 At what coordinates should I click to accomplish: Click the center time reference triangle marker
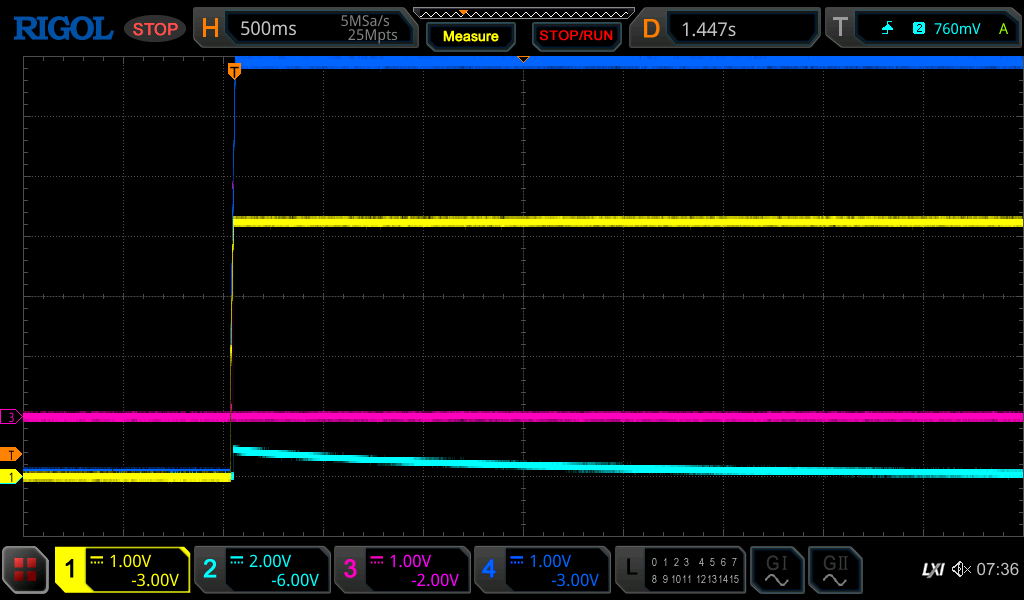pyautogui.click(x=523, y=59)
